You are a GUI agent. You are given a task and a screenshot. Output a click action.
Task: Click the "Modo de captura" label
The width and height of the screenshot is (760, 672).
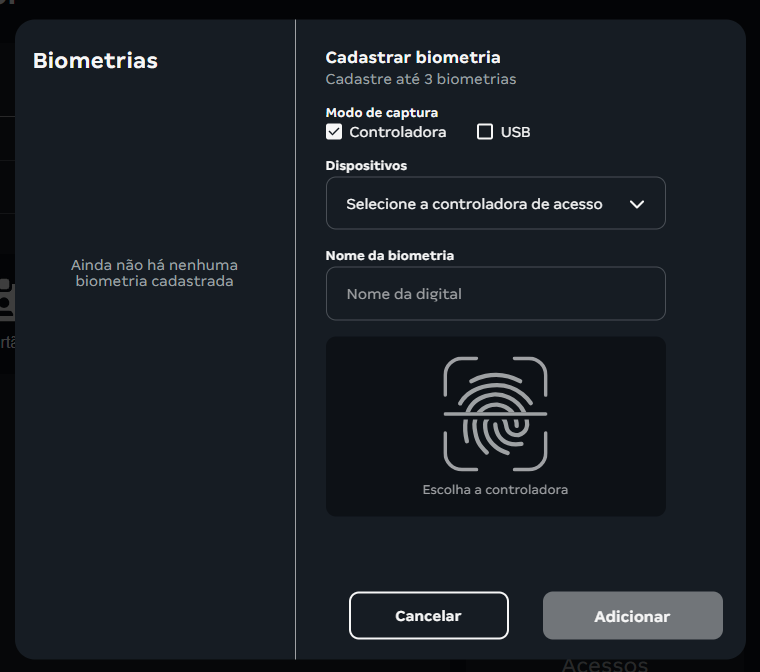click(381, 113)
